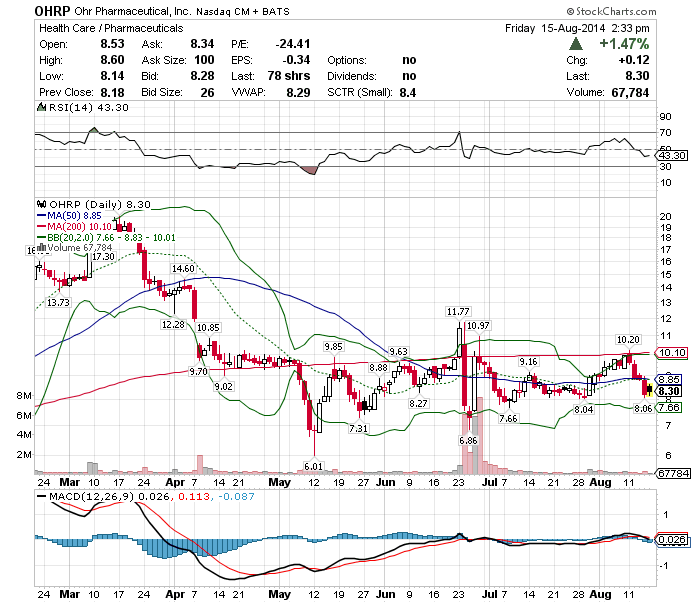The image size is (700, 603).
Task: Click the 11.77 June high annotation
Action: 458,312
